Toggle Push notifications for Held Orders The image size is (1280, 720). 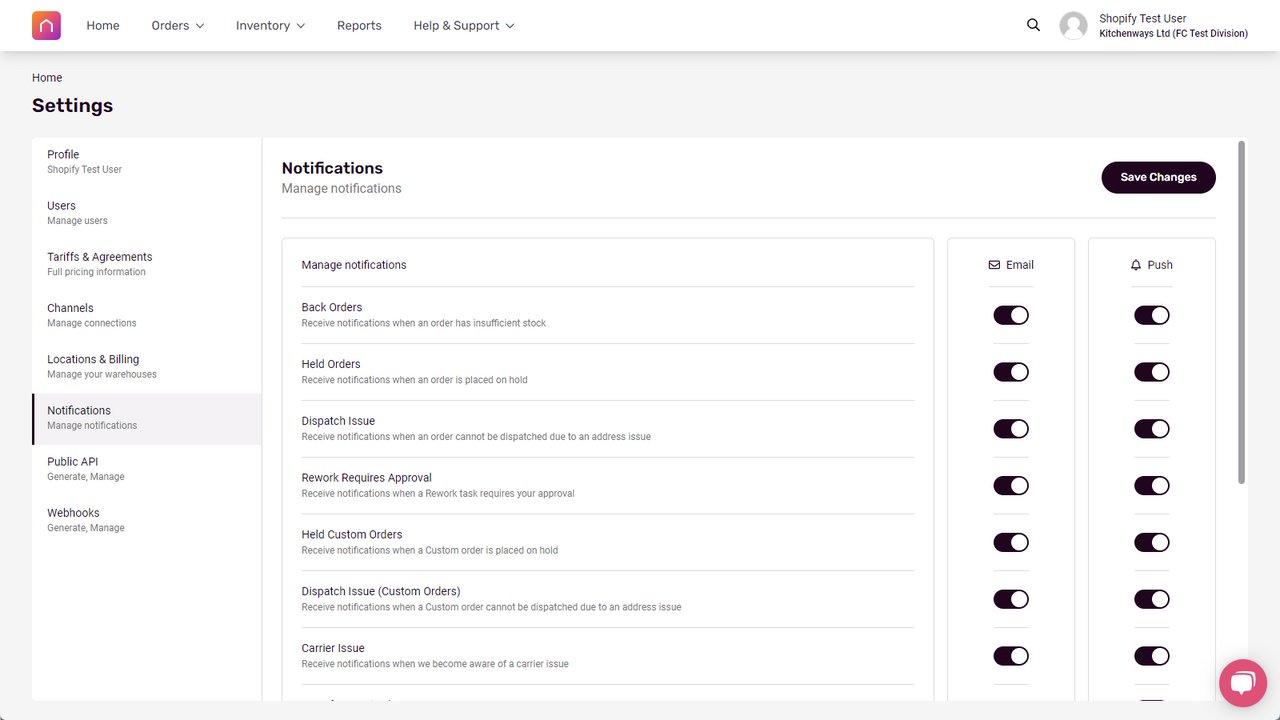point(1151,371)
